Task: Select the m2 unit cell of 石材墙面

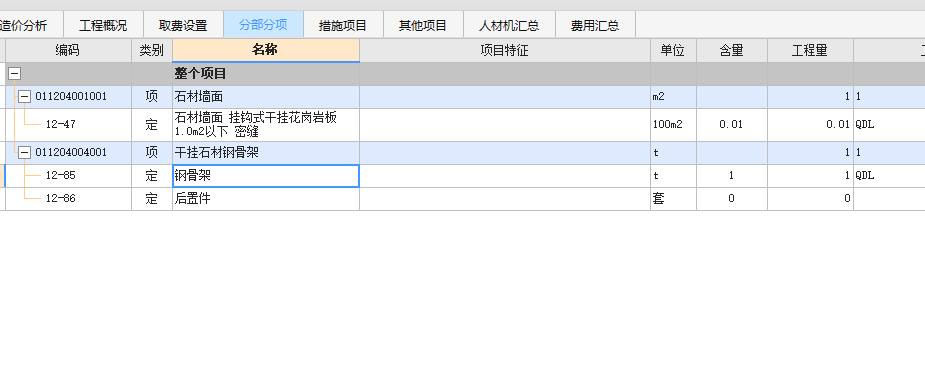Action: tap(673, 97)
